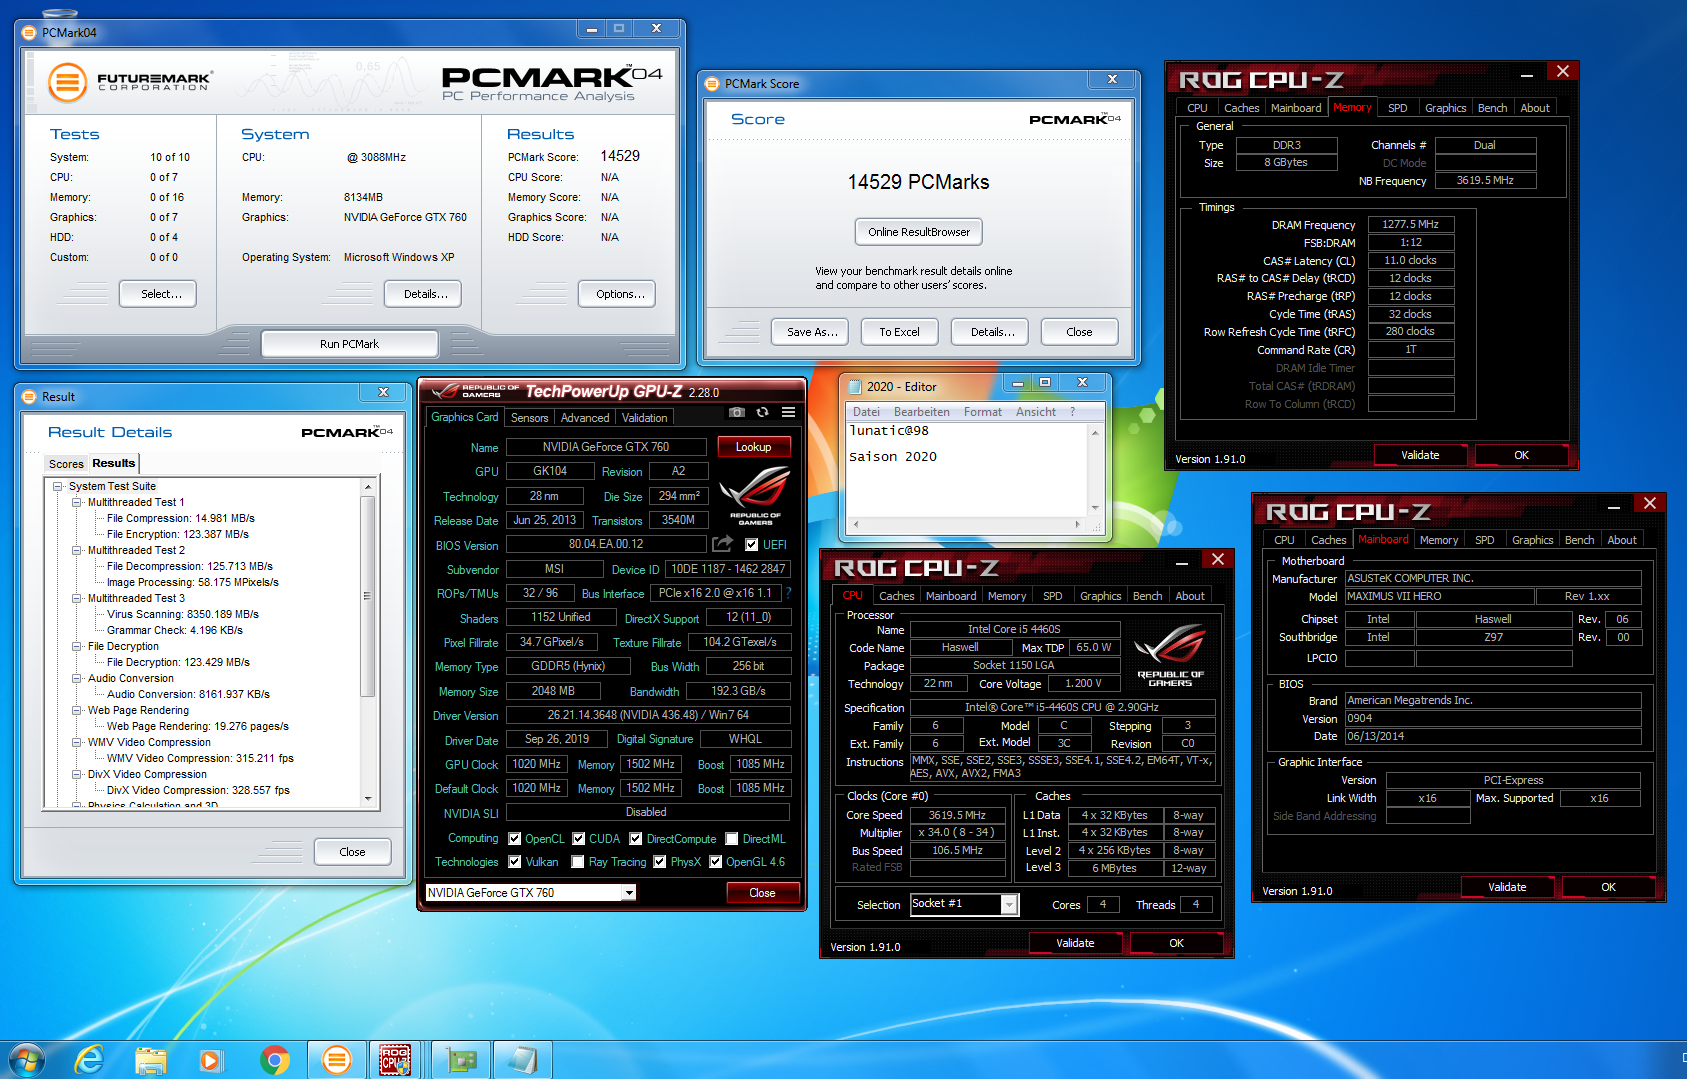
Task: Open the Socket #1 selection dropdown
Action: coord(1009,904)
